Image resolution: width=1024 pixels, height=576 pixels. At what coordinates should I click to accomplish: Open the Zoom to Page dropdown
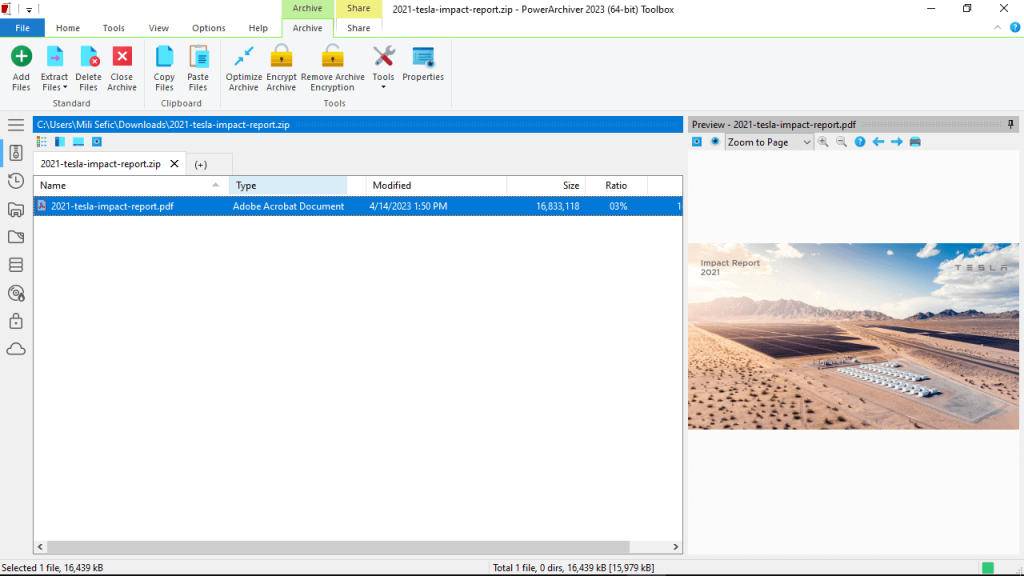(807, 142)
